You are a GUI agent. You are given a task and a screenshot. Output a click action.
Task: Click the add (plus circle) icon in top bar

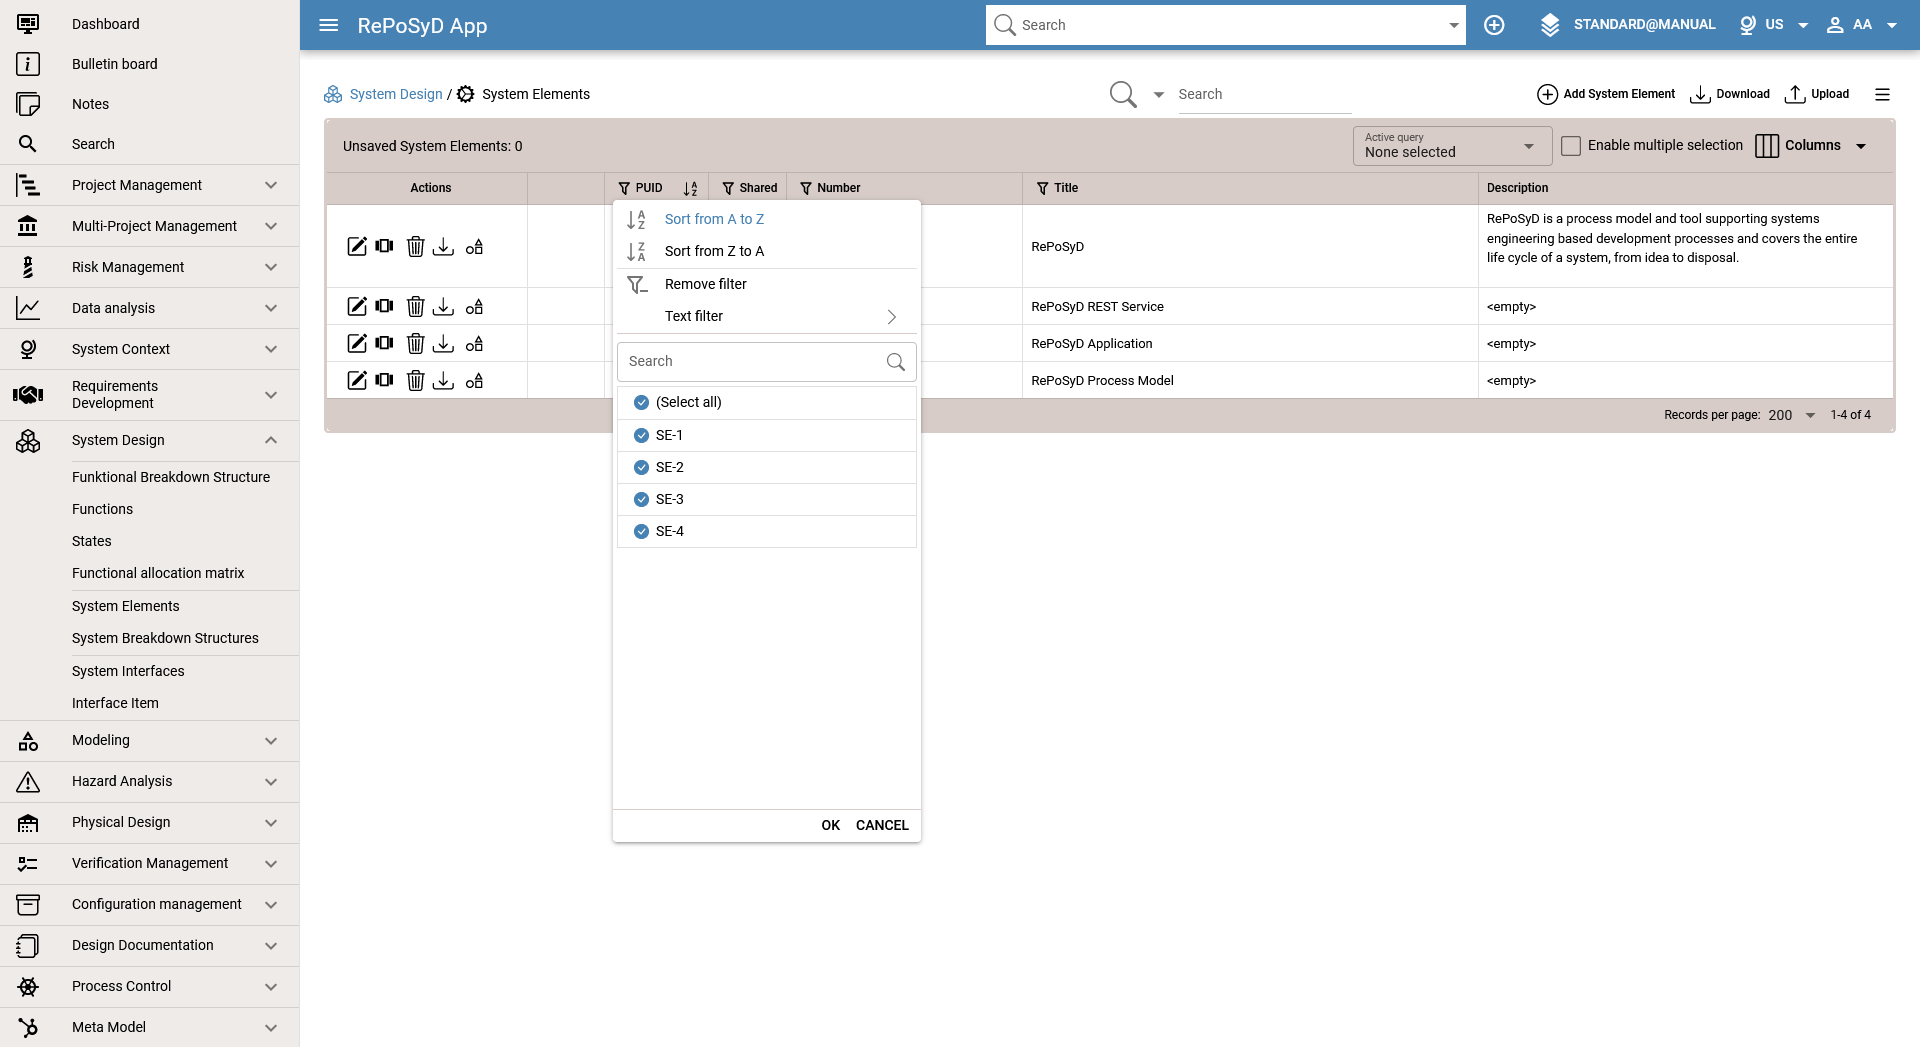[1494, 25]
